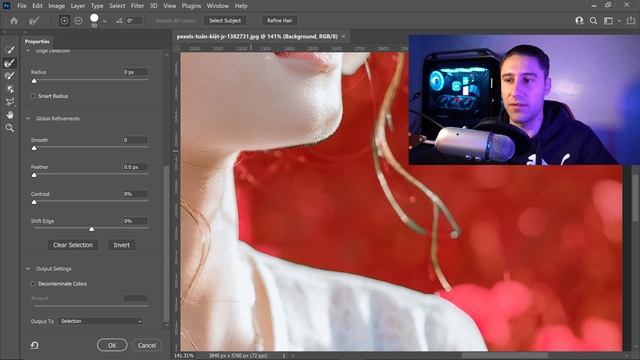Open the Filter menu
Image resolution: width=640 pixels, height=360 pixels.
pyautogui.click(x=137, y=6)
